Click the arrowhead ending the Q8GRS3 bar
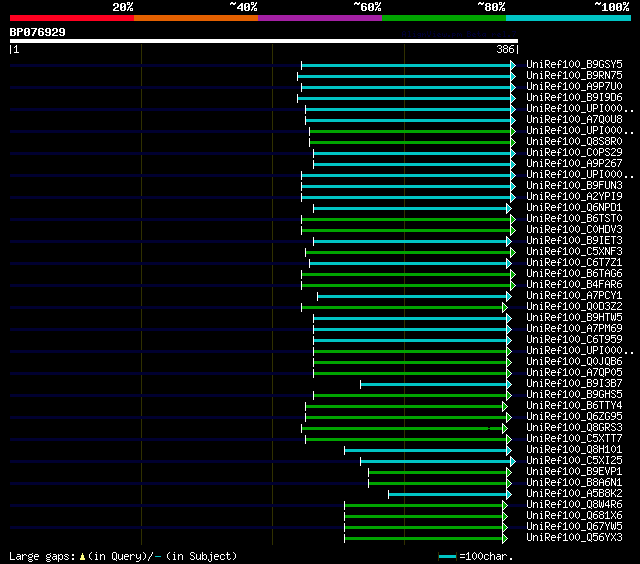This screenshot has width=640, height=564. (x=505, y=428)
